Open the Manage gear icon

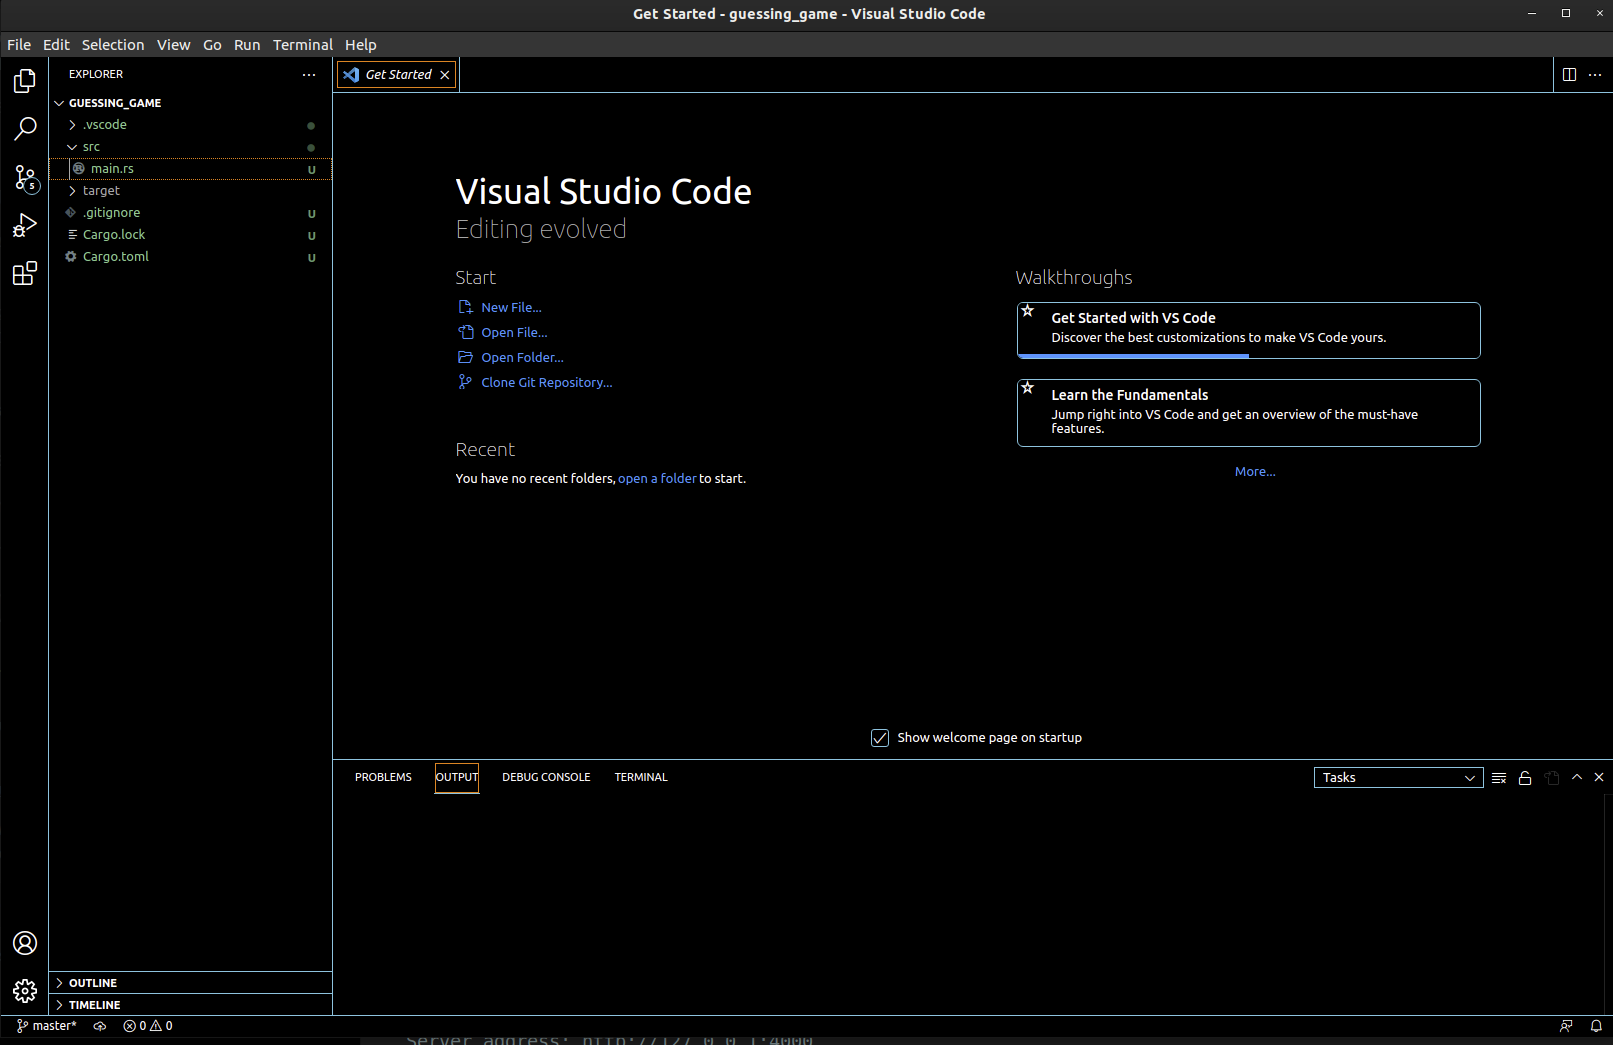25,991
